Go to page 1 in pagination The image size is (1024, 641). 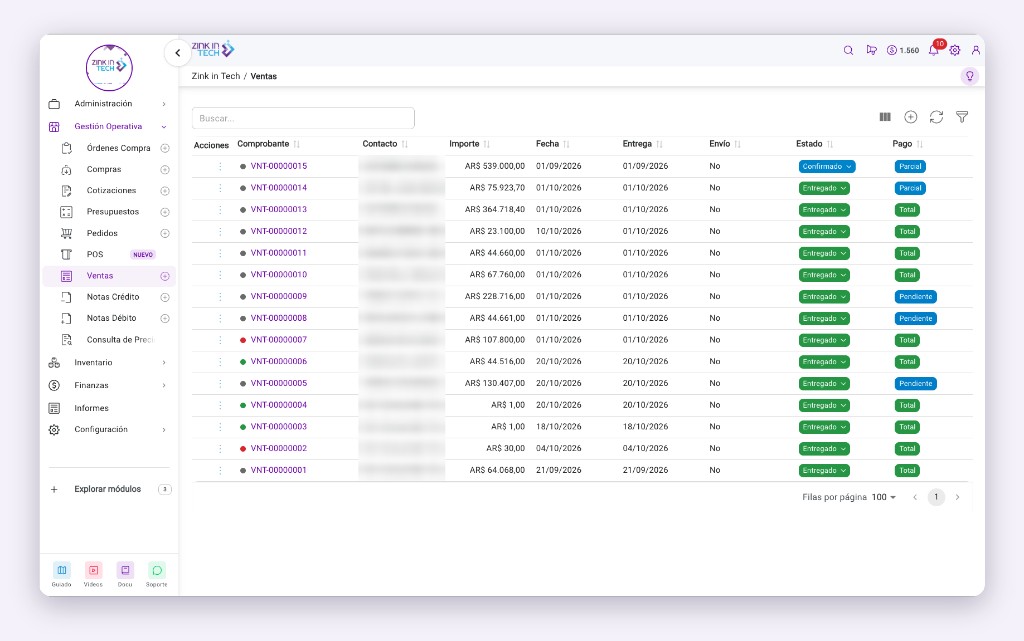[936, 497]
